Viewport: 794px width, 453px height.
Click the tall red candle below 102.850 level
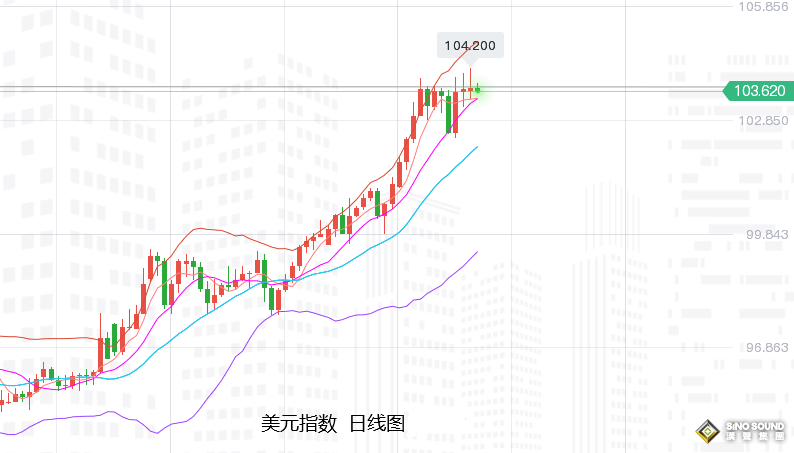(x=413, y=126)
